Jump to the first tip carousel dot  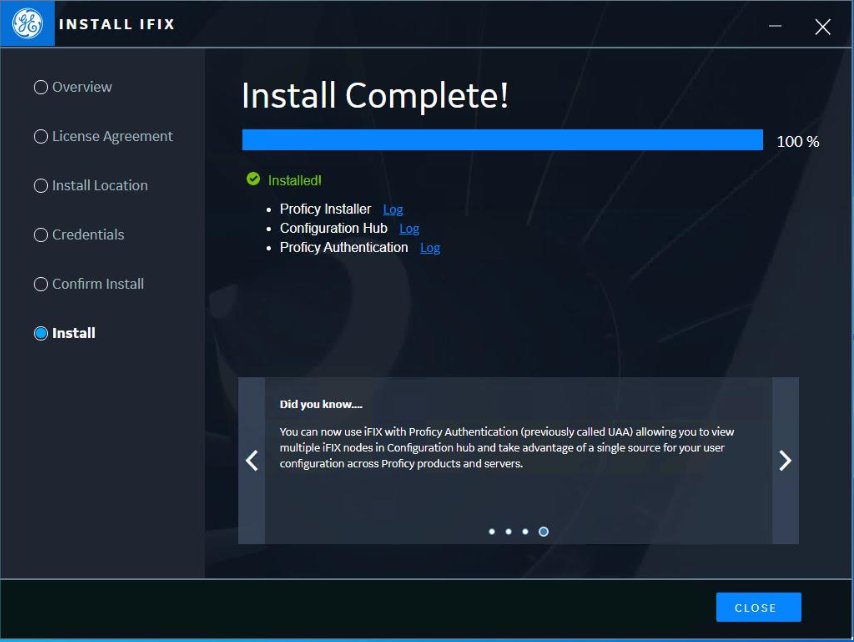[492, 531]
